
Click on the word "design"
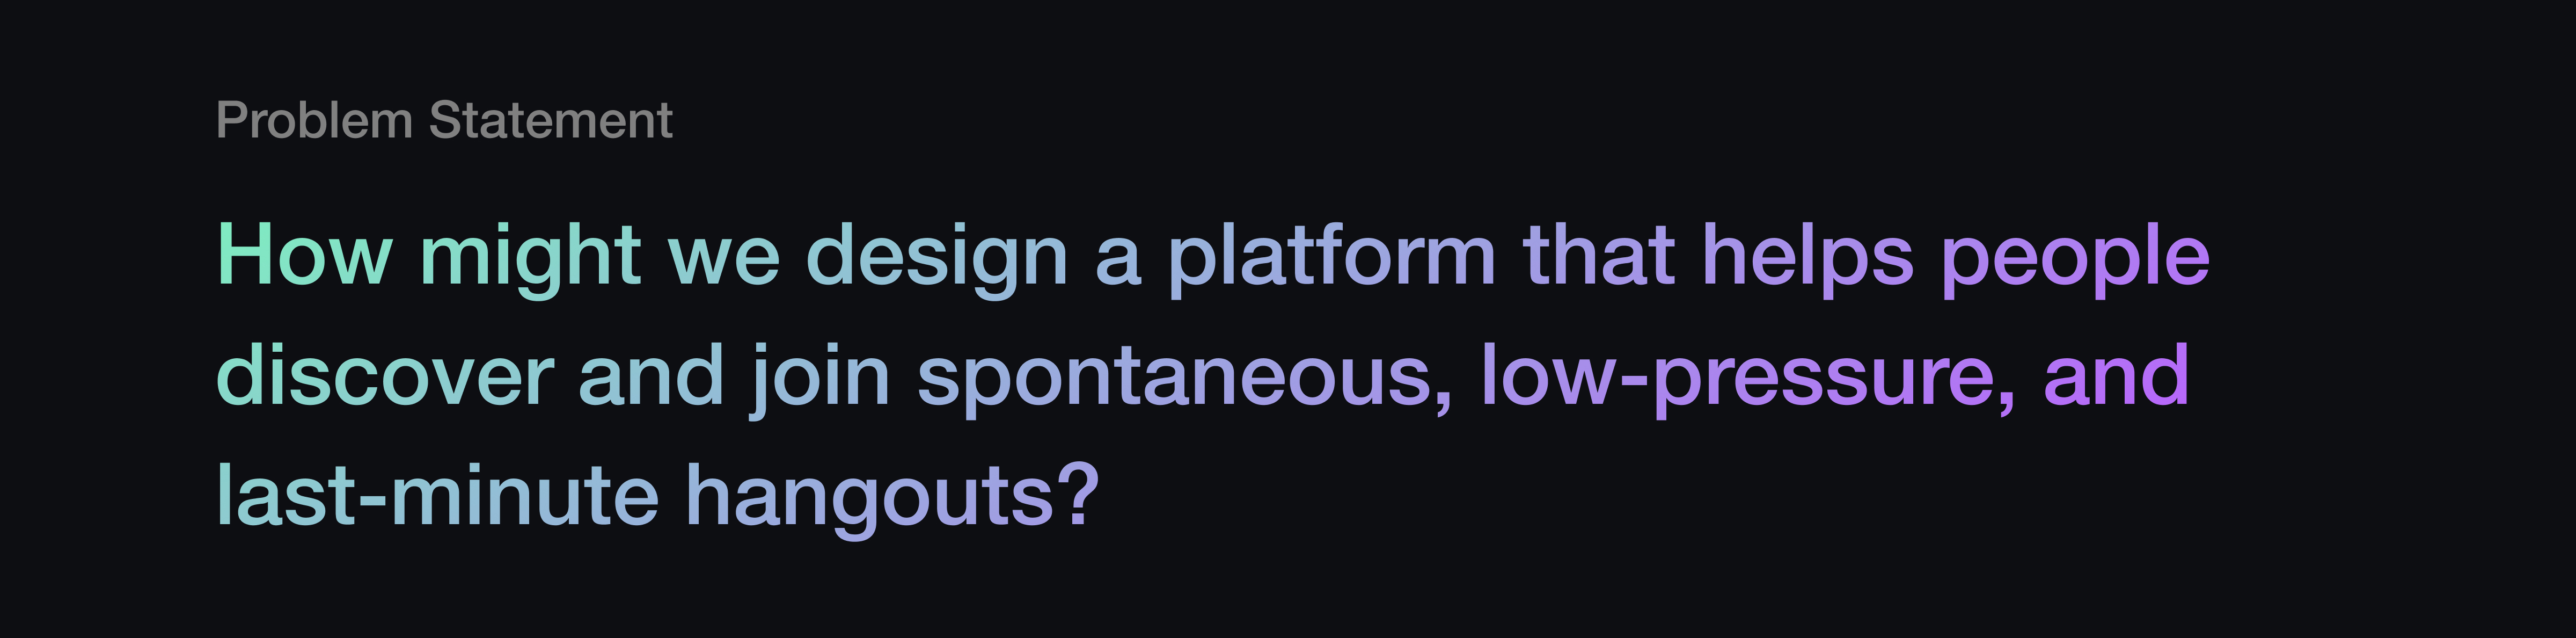(937, 256)
